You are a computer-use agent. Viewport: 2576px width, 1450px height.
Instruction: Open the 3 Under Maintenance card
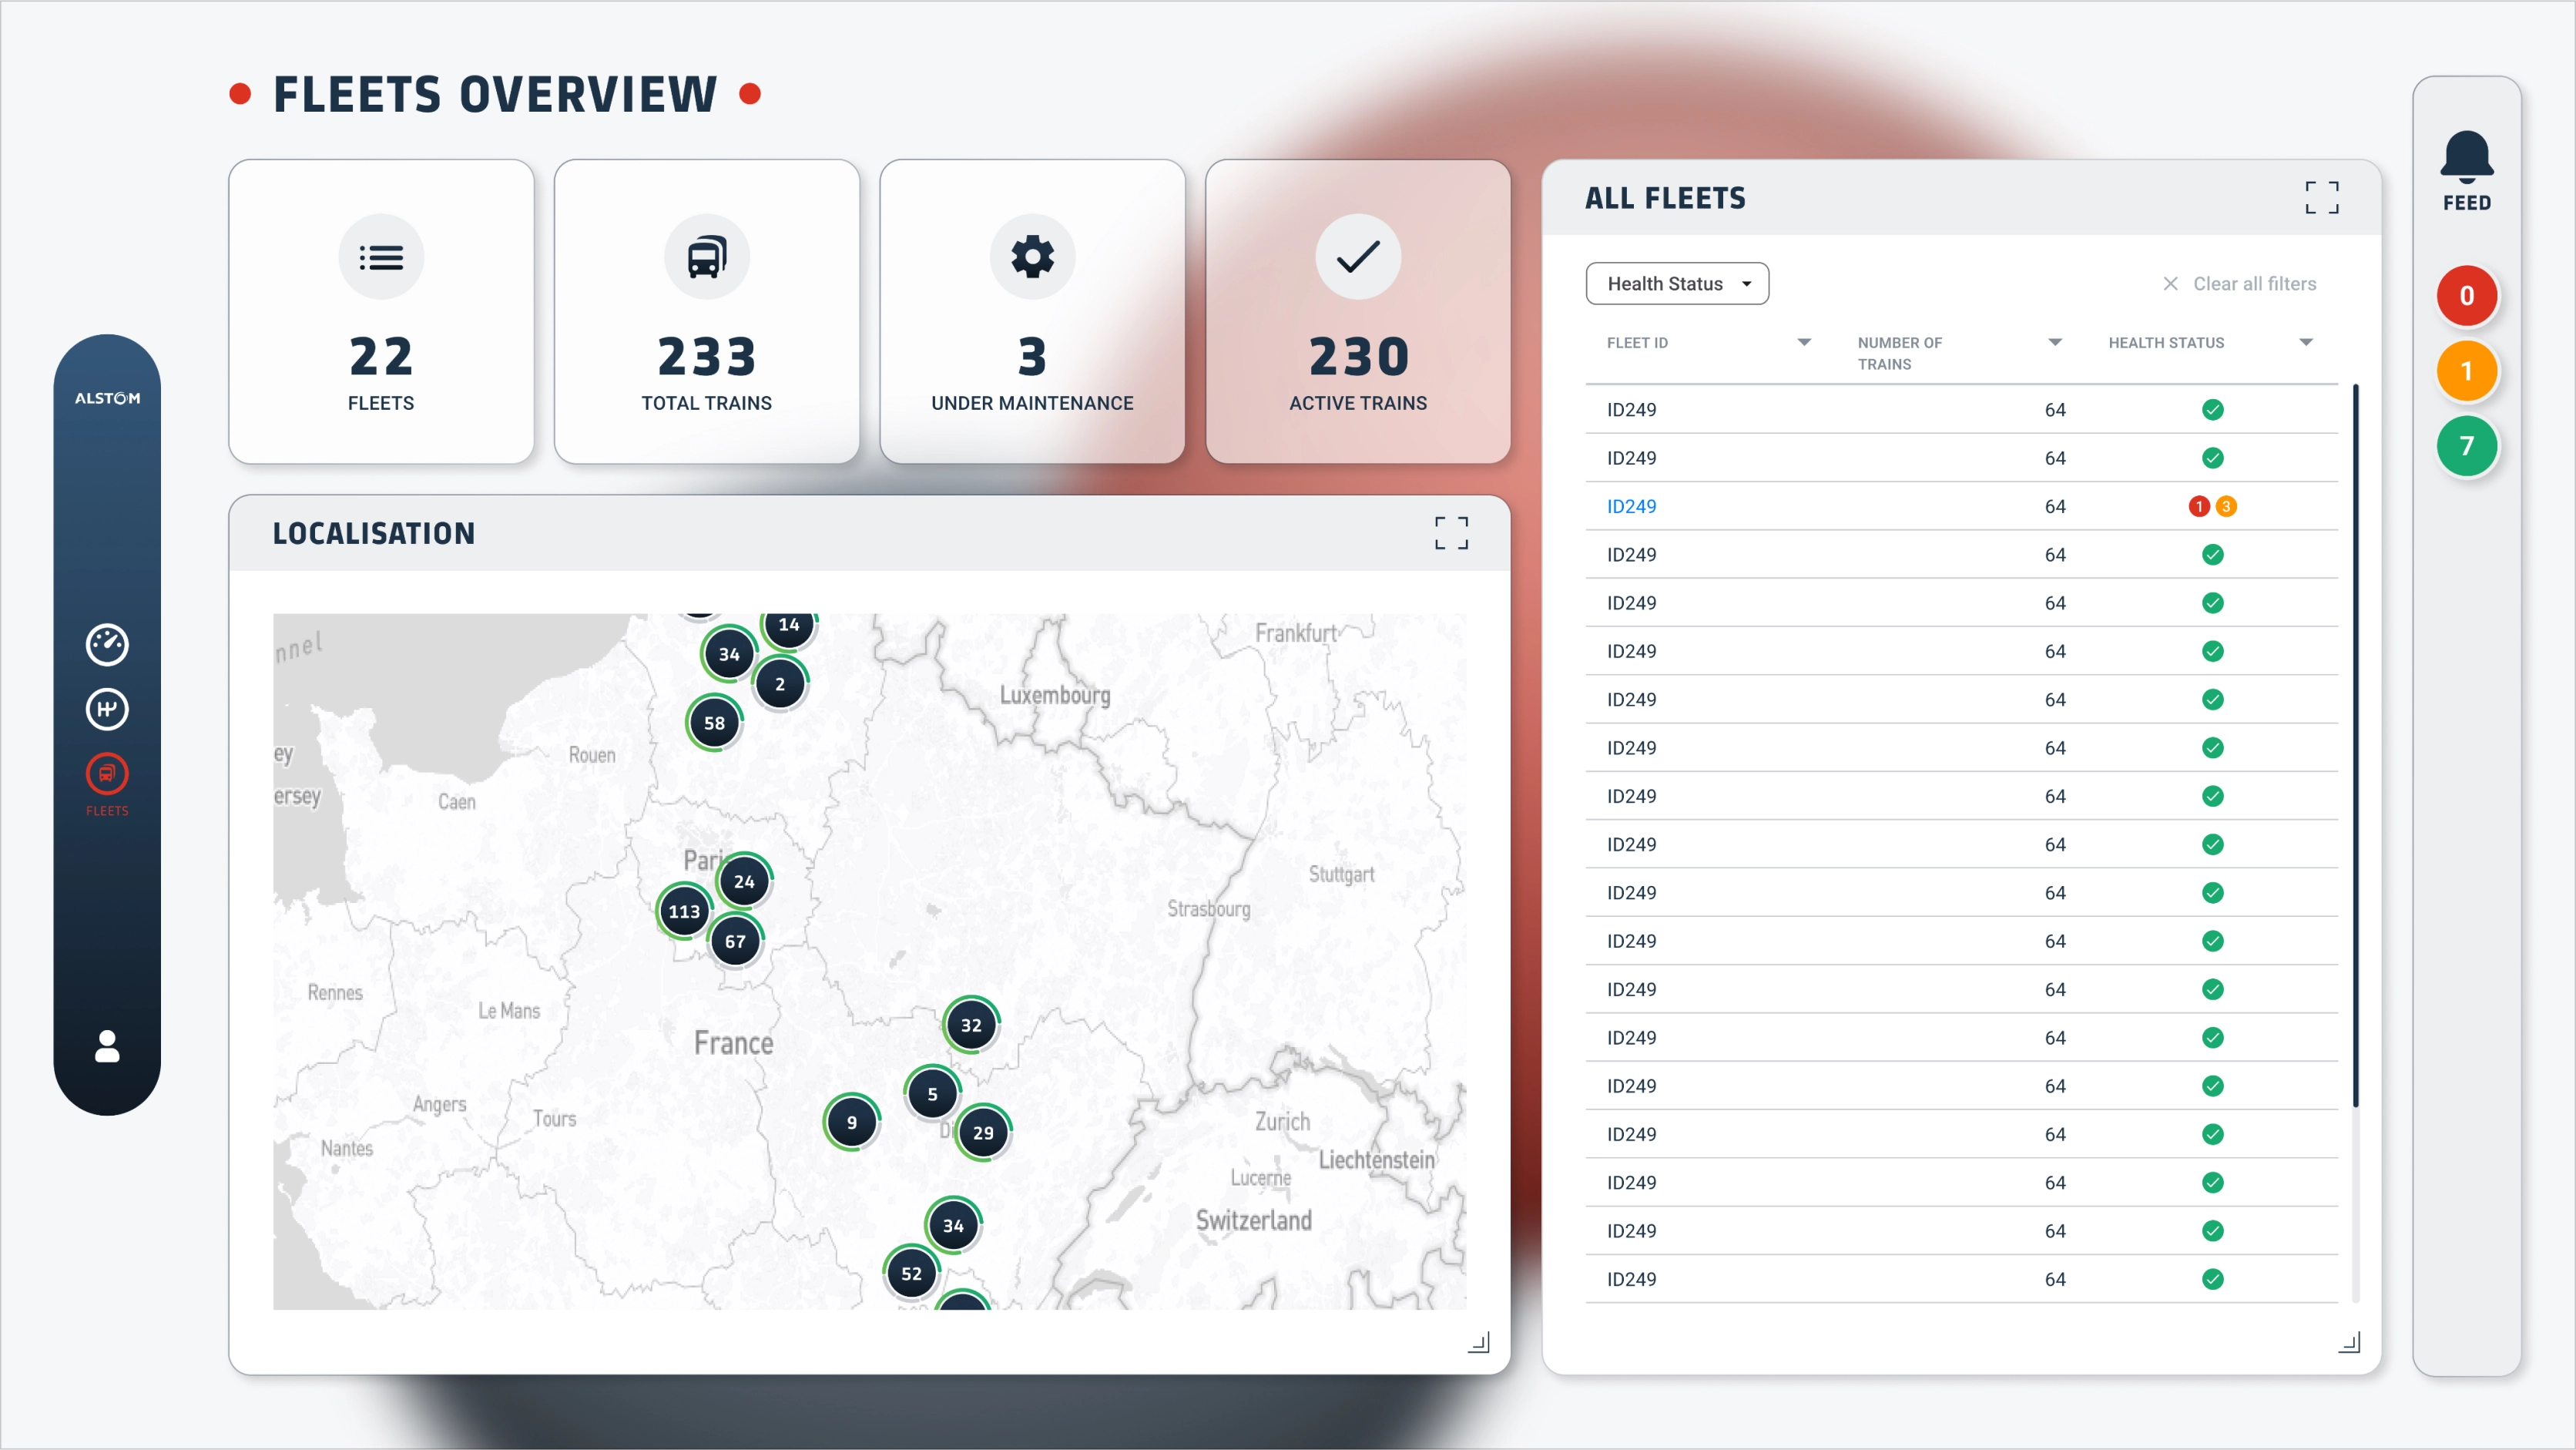1032,311
